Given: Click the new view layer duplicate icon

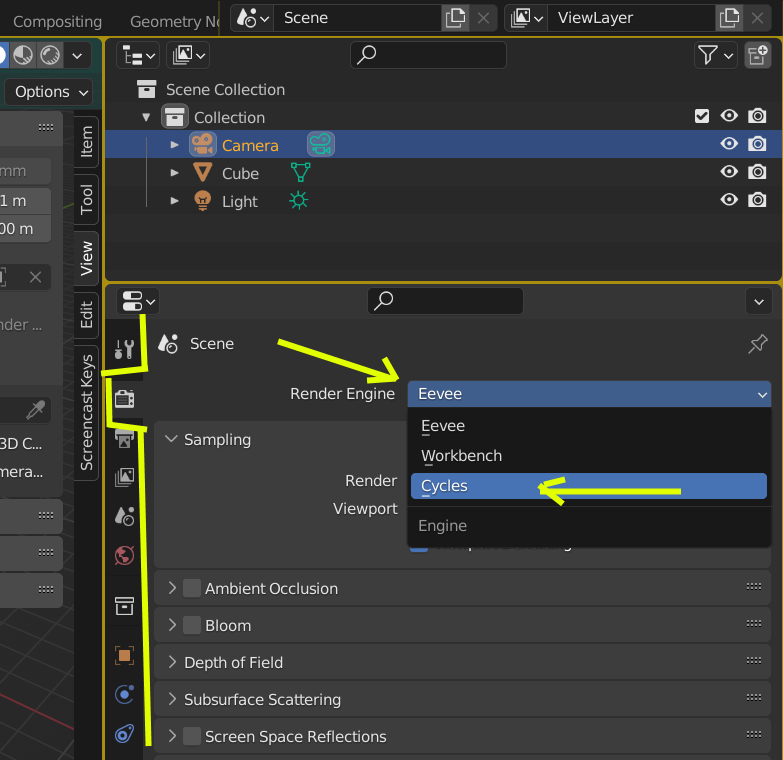Looking at the screenshot, I should 729,18.
